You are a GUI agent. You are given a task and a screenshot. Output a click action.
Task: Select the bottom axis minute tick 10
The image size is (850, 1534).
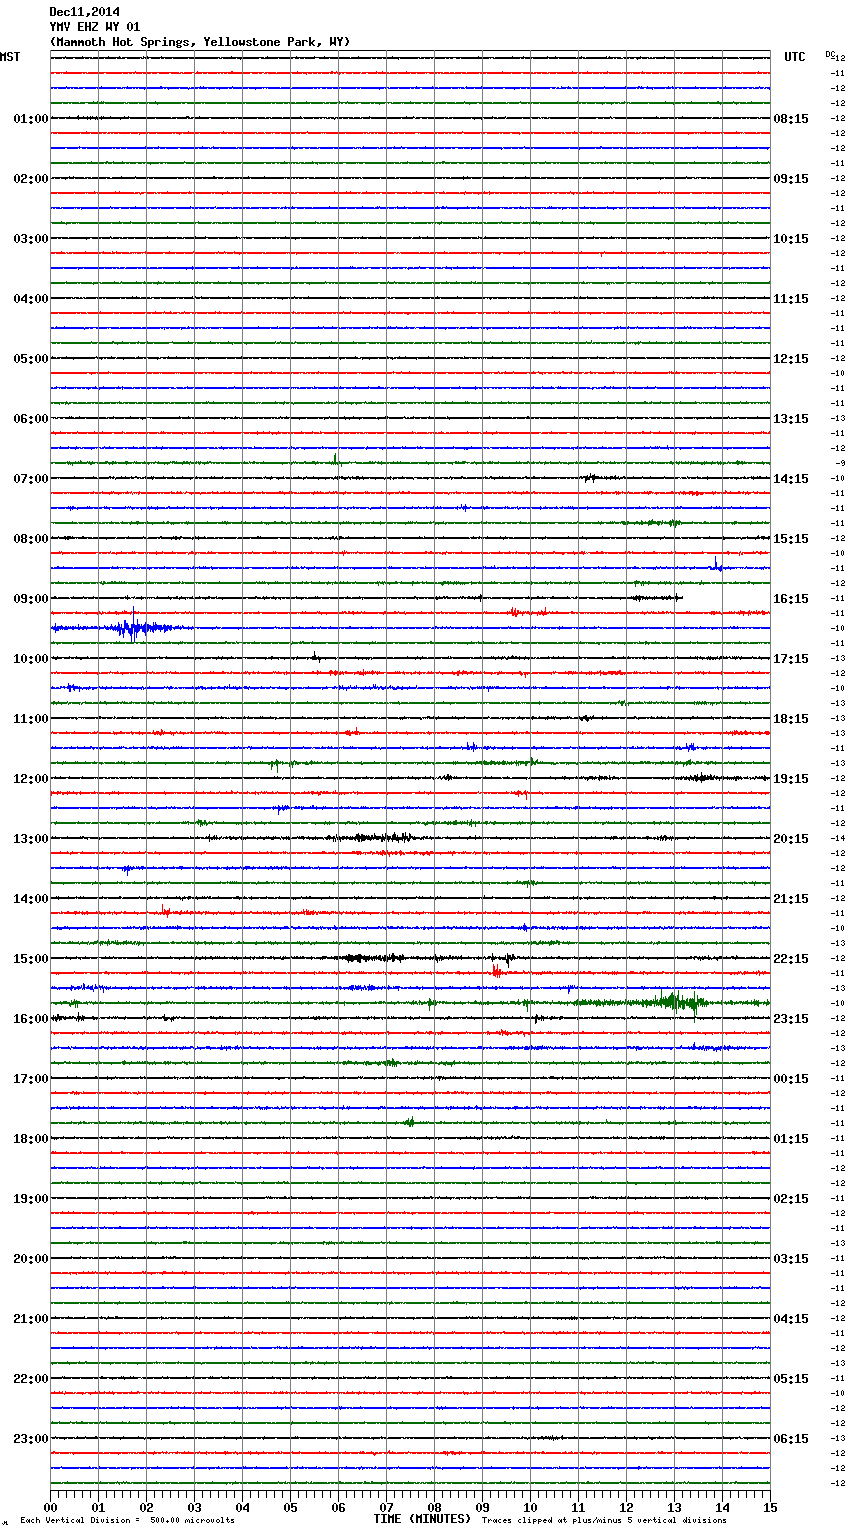coord(530,1507)
